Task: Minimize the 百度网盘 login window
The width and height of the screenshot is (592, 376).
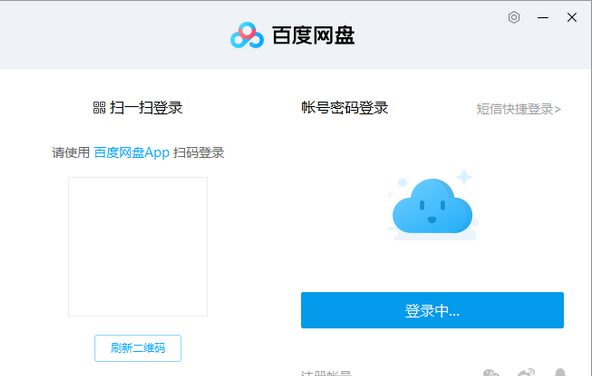Action: coord(543,17)
